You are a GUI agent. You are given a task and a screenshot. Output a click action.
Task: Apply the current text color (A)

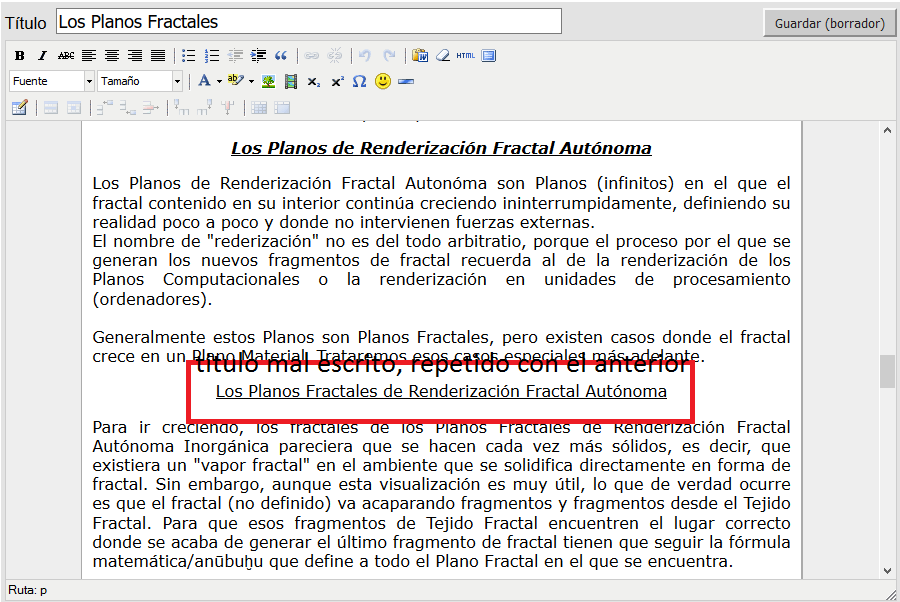click(x=204, y=81)
